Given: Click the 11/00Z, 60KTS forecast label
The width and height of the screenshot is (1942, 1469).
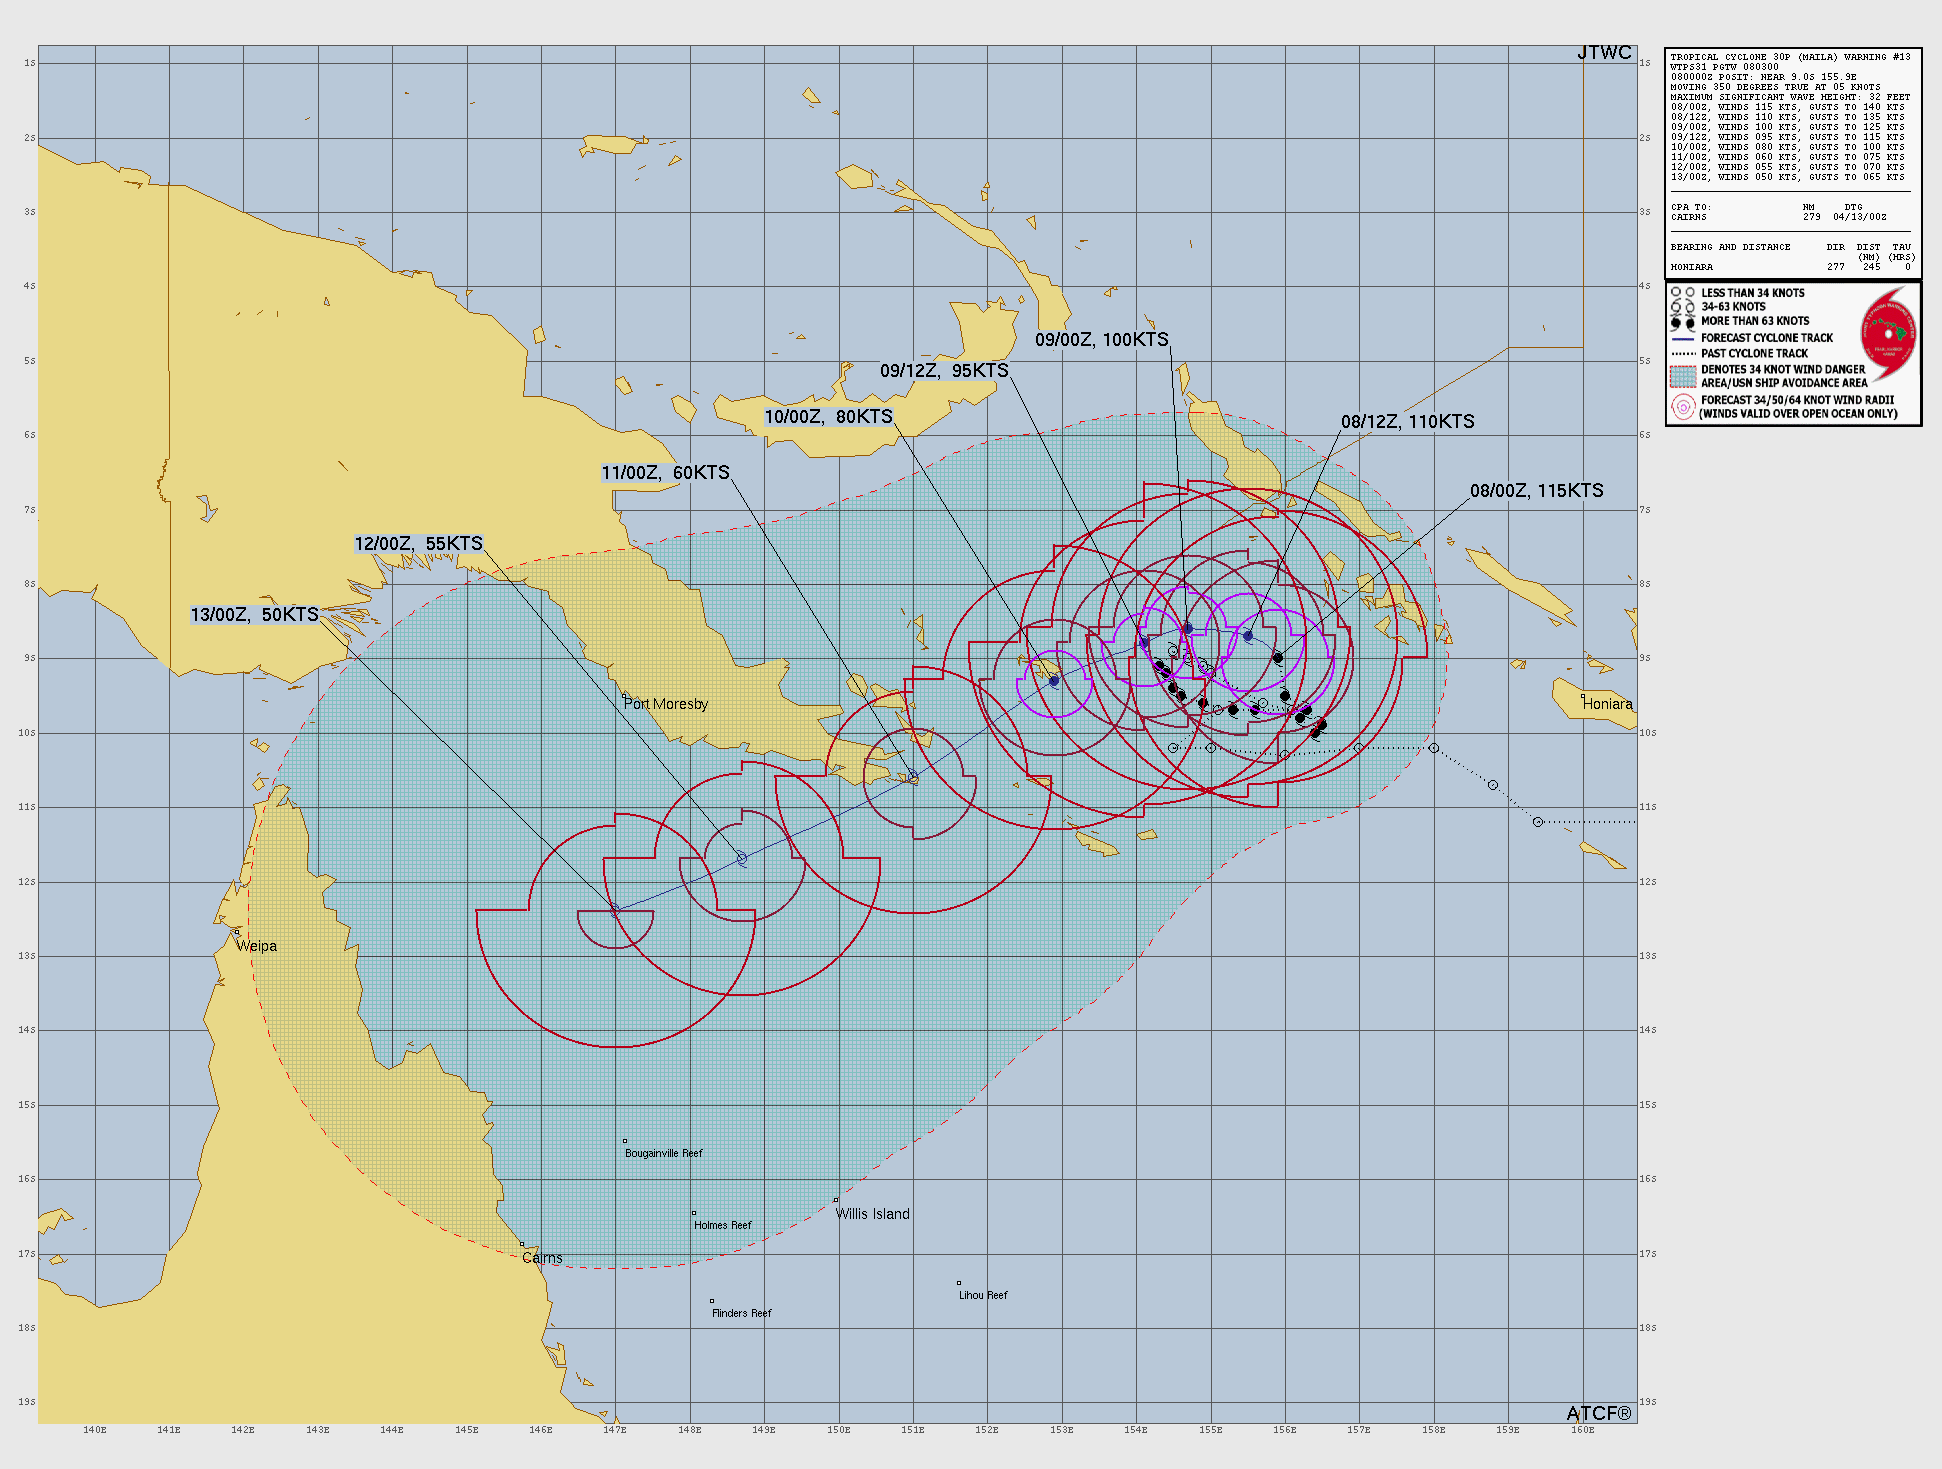Looking at the screenshot, I should 665,473.
